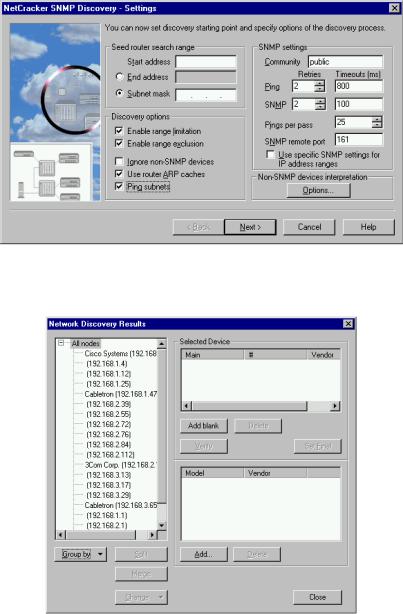
Task: Click the Next button
Action: (250, 227)
